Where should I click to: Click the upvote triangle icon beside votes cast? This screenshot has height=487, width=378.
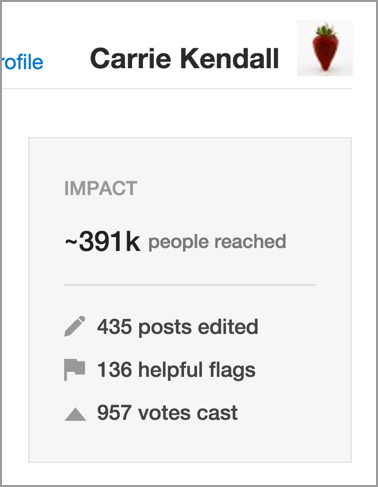pos(75,414)
